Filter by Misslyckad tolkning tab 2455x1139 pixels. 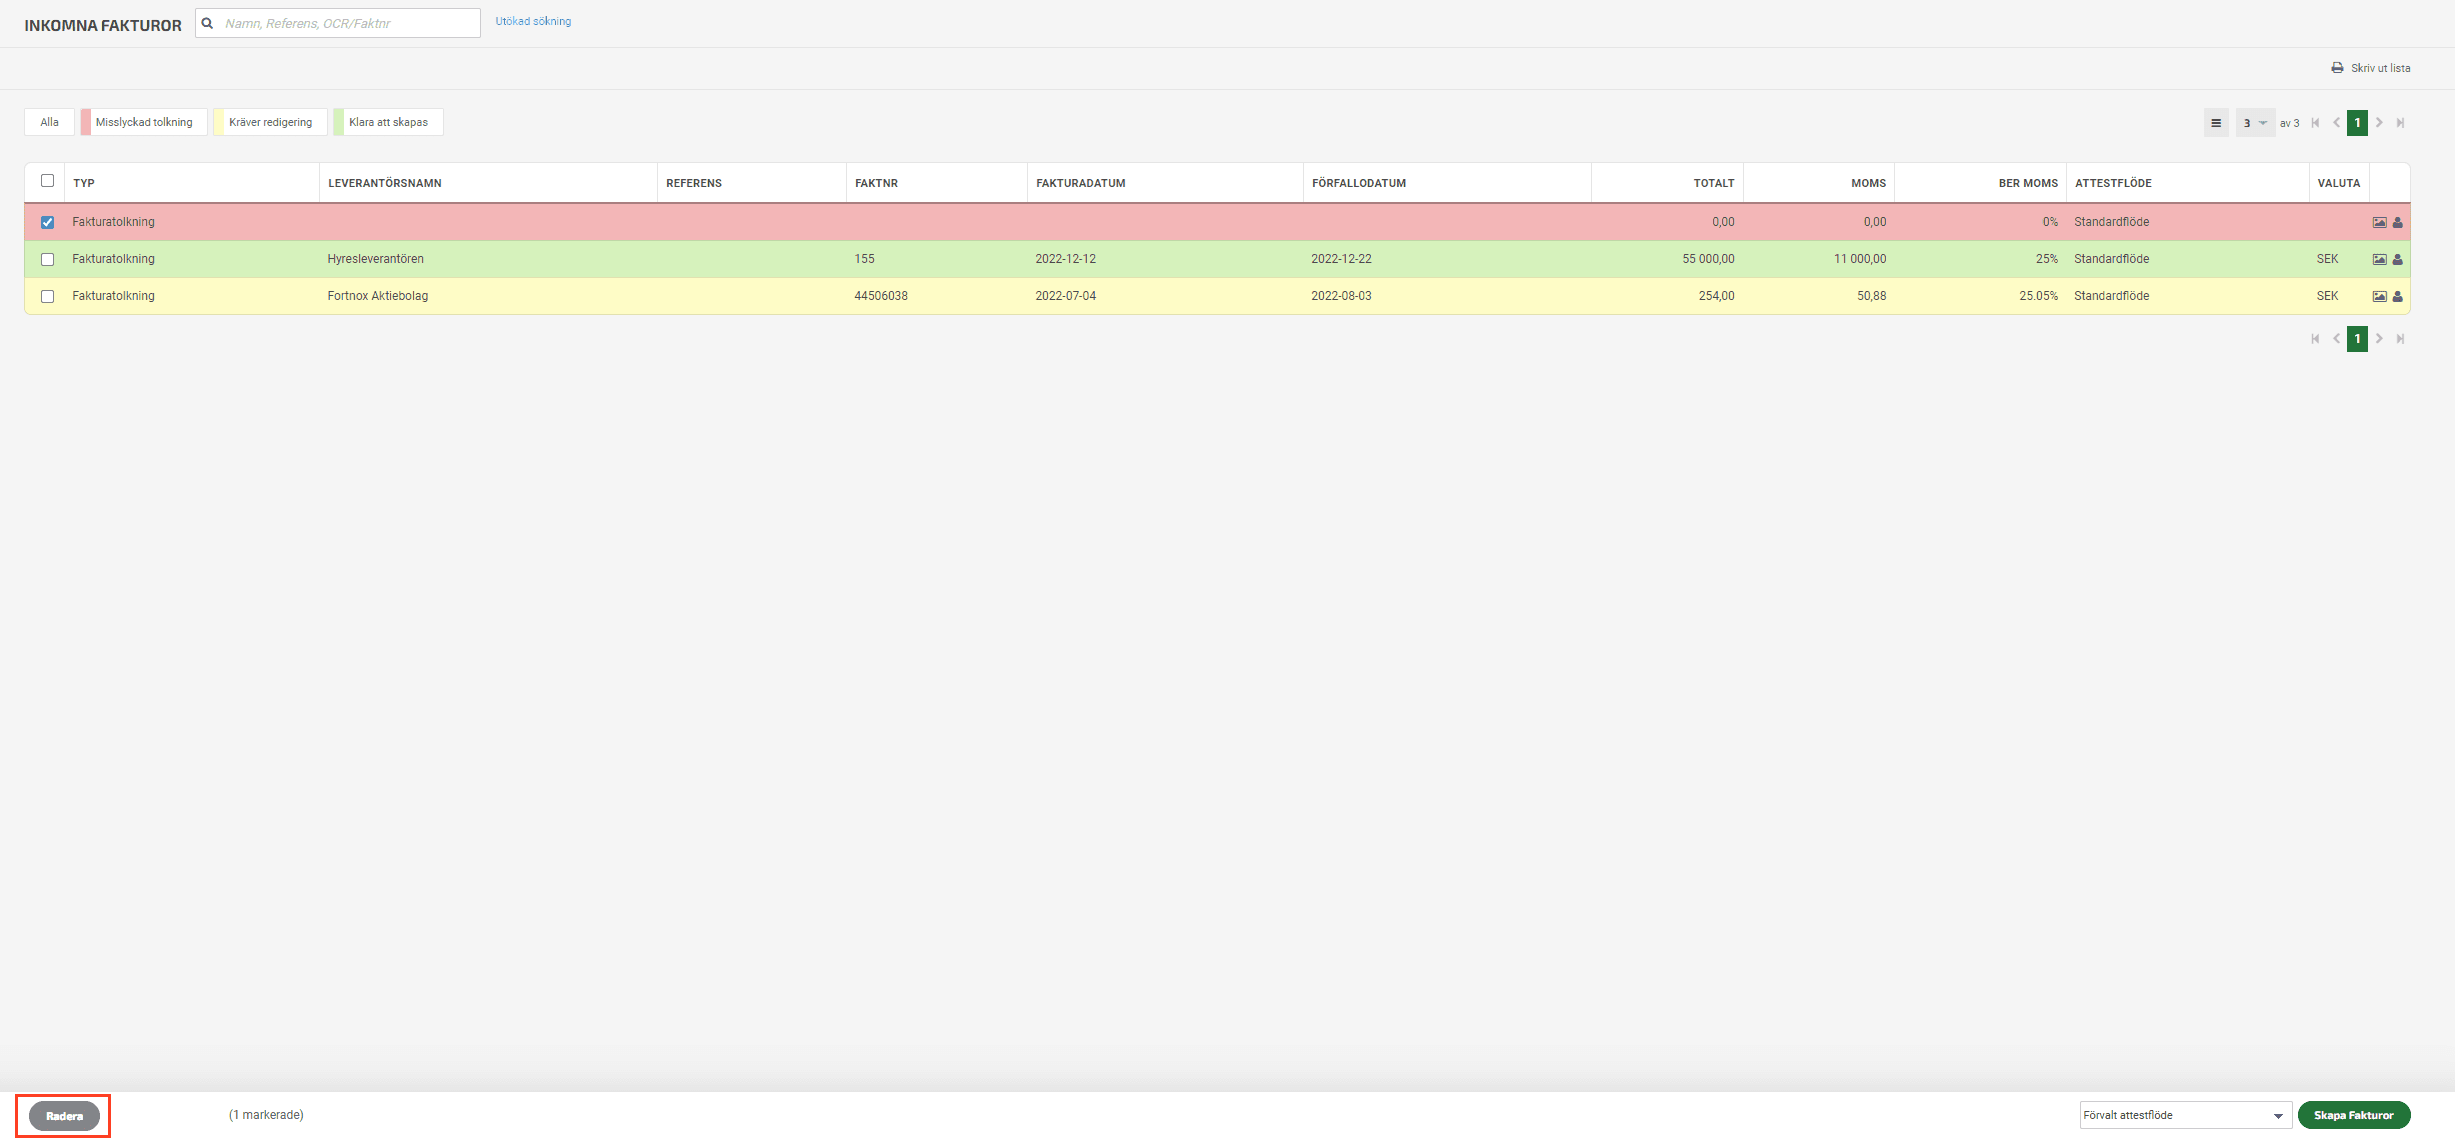coord(144,122)
